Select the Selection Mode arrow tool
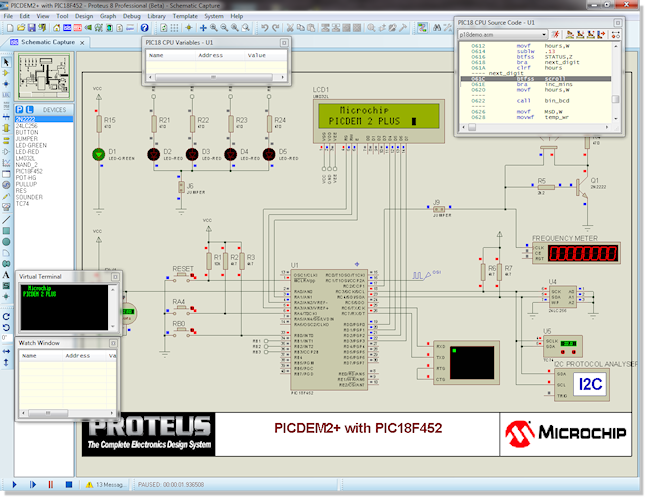Image resolution: width=646 pixels, height=498 pixels. pos(6,62)
